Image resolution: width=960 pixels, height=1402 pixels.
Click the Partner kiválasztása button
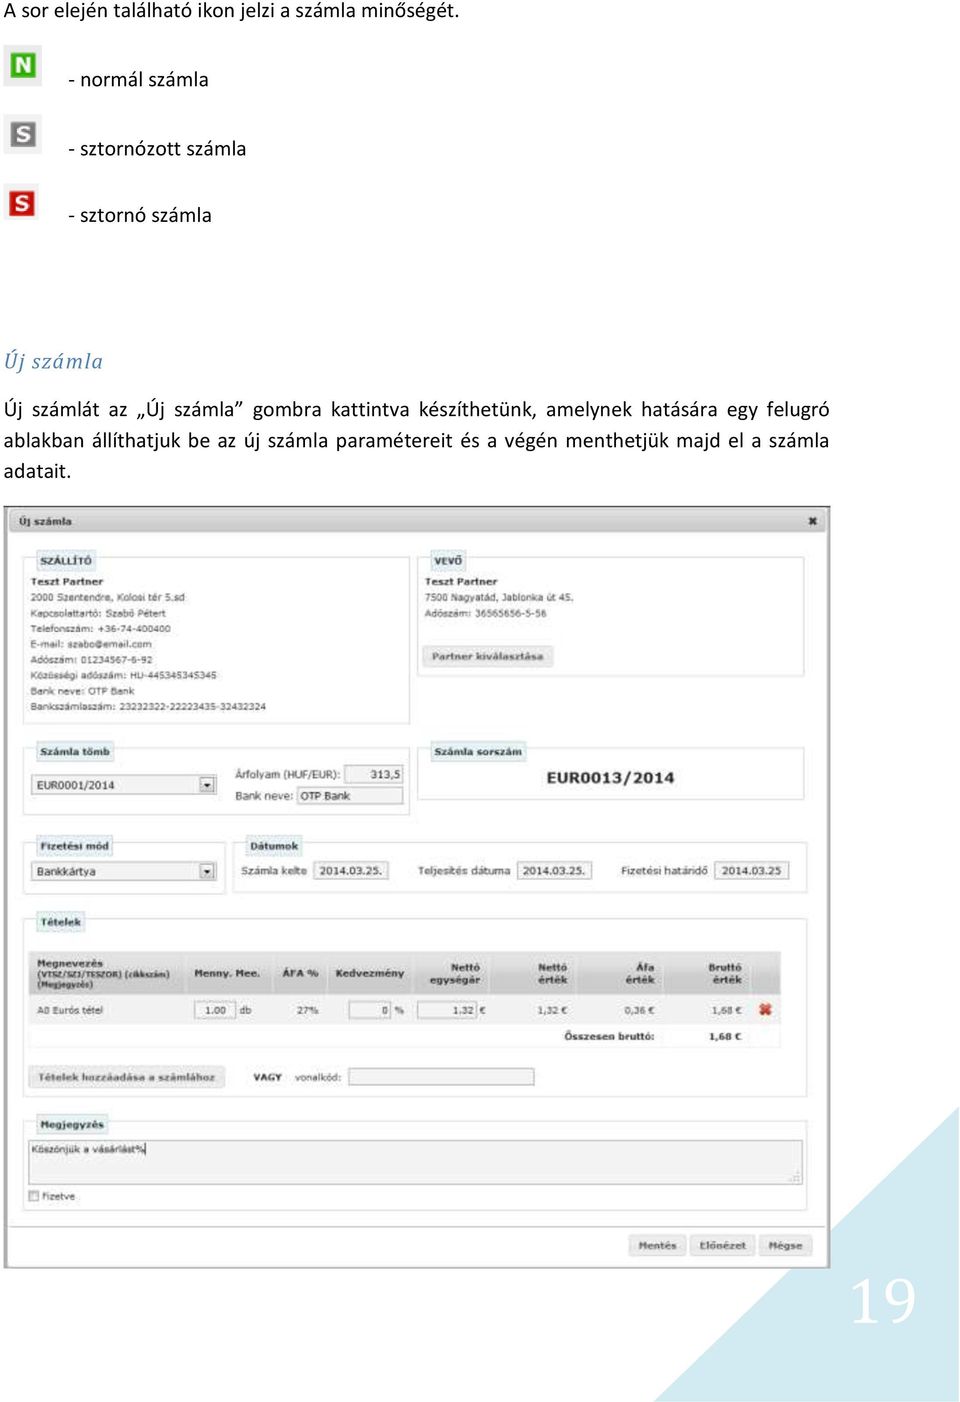click(x=487, y=657)
